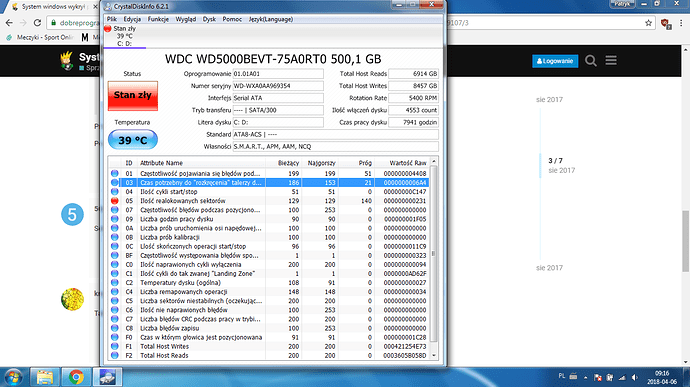Screen dimensions: 690x387
Task: Click attribute list scroll-down arrow
Action: pos(434,355)
